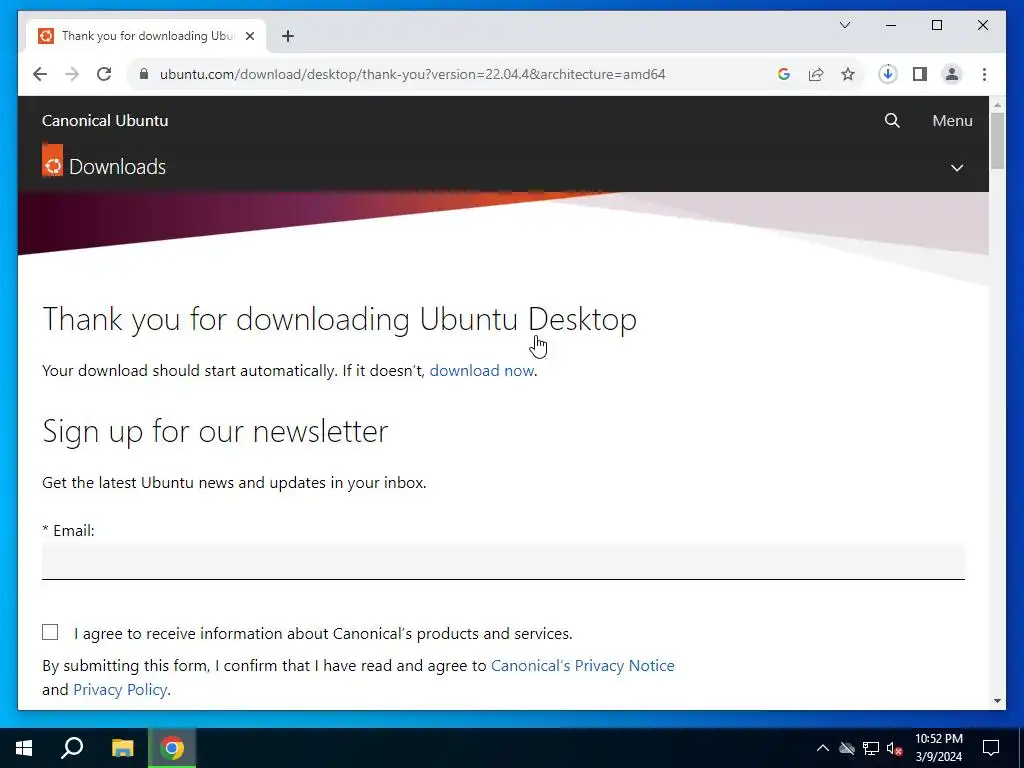
Task: Open the Chrome downloads indicator
Action: pos(888,74)
